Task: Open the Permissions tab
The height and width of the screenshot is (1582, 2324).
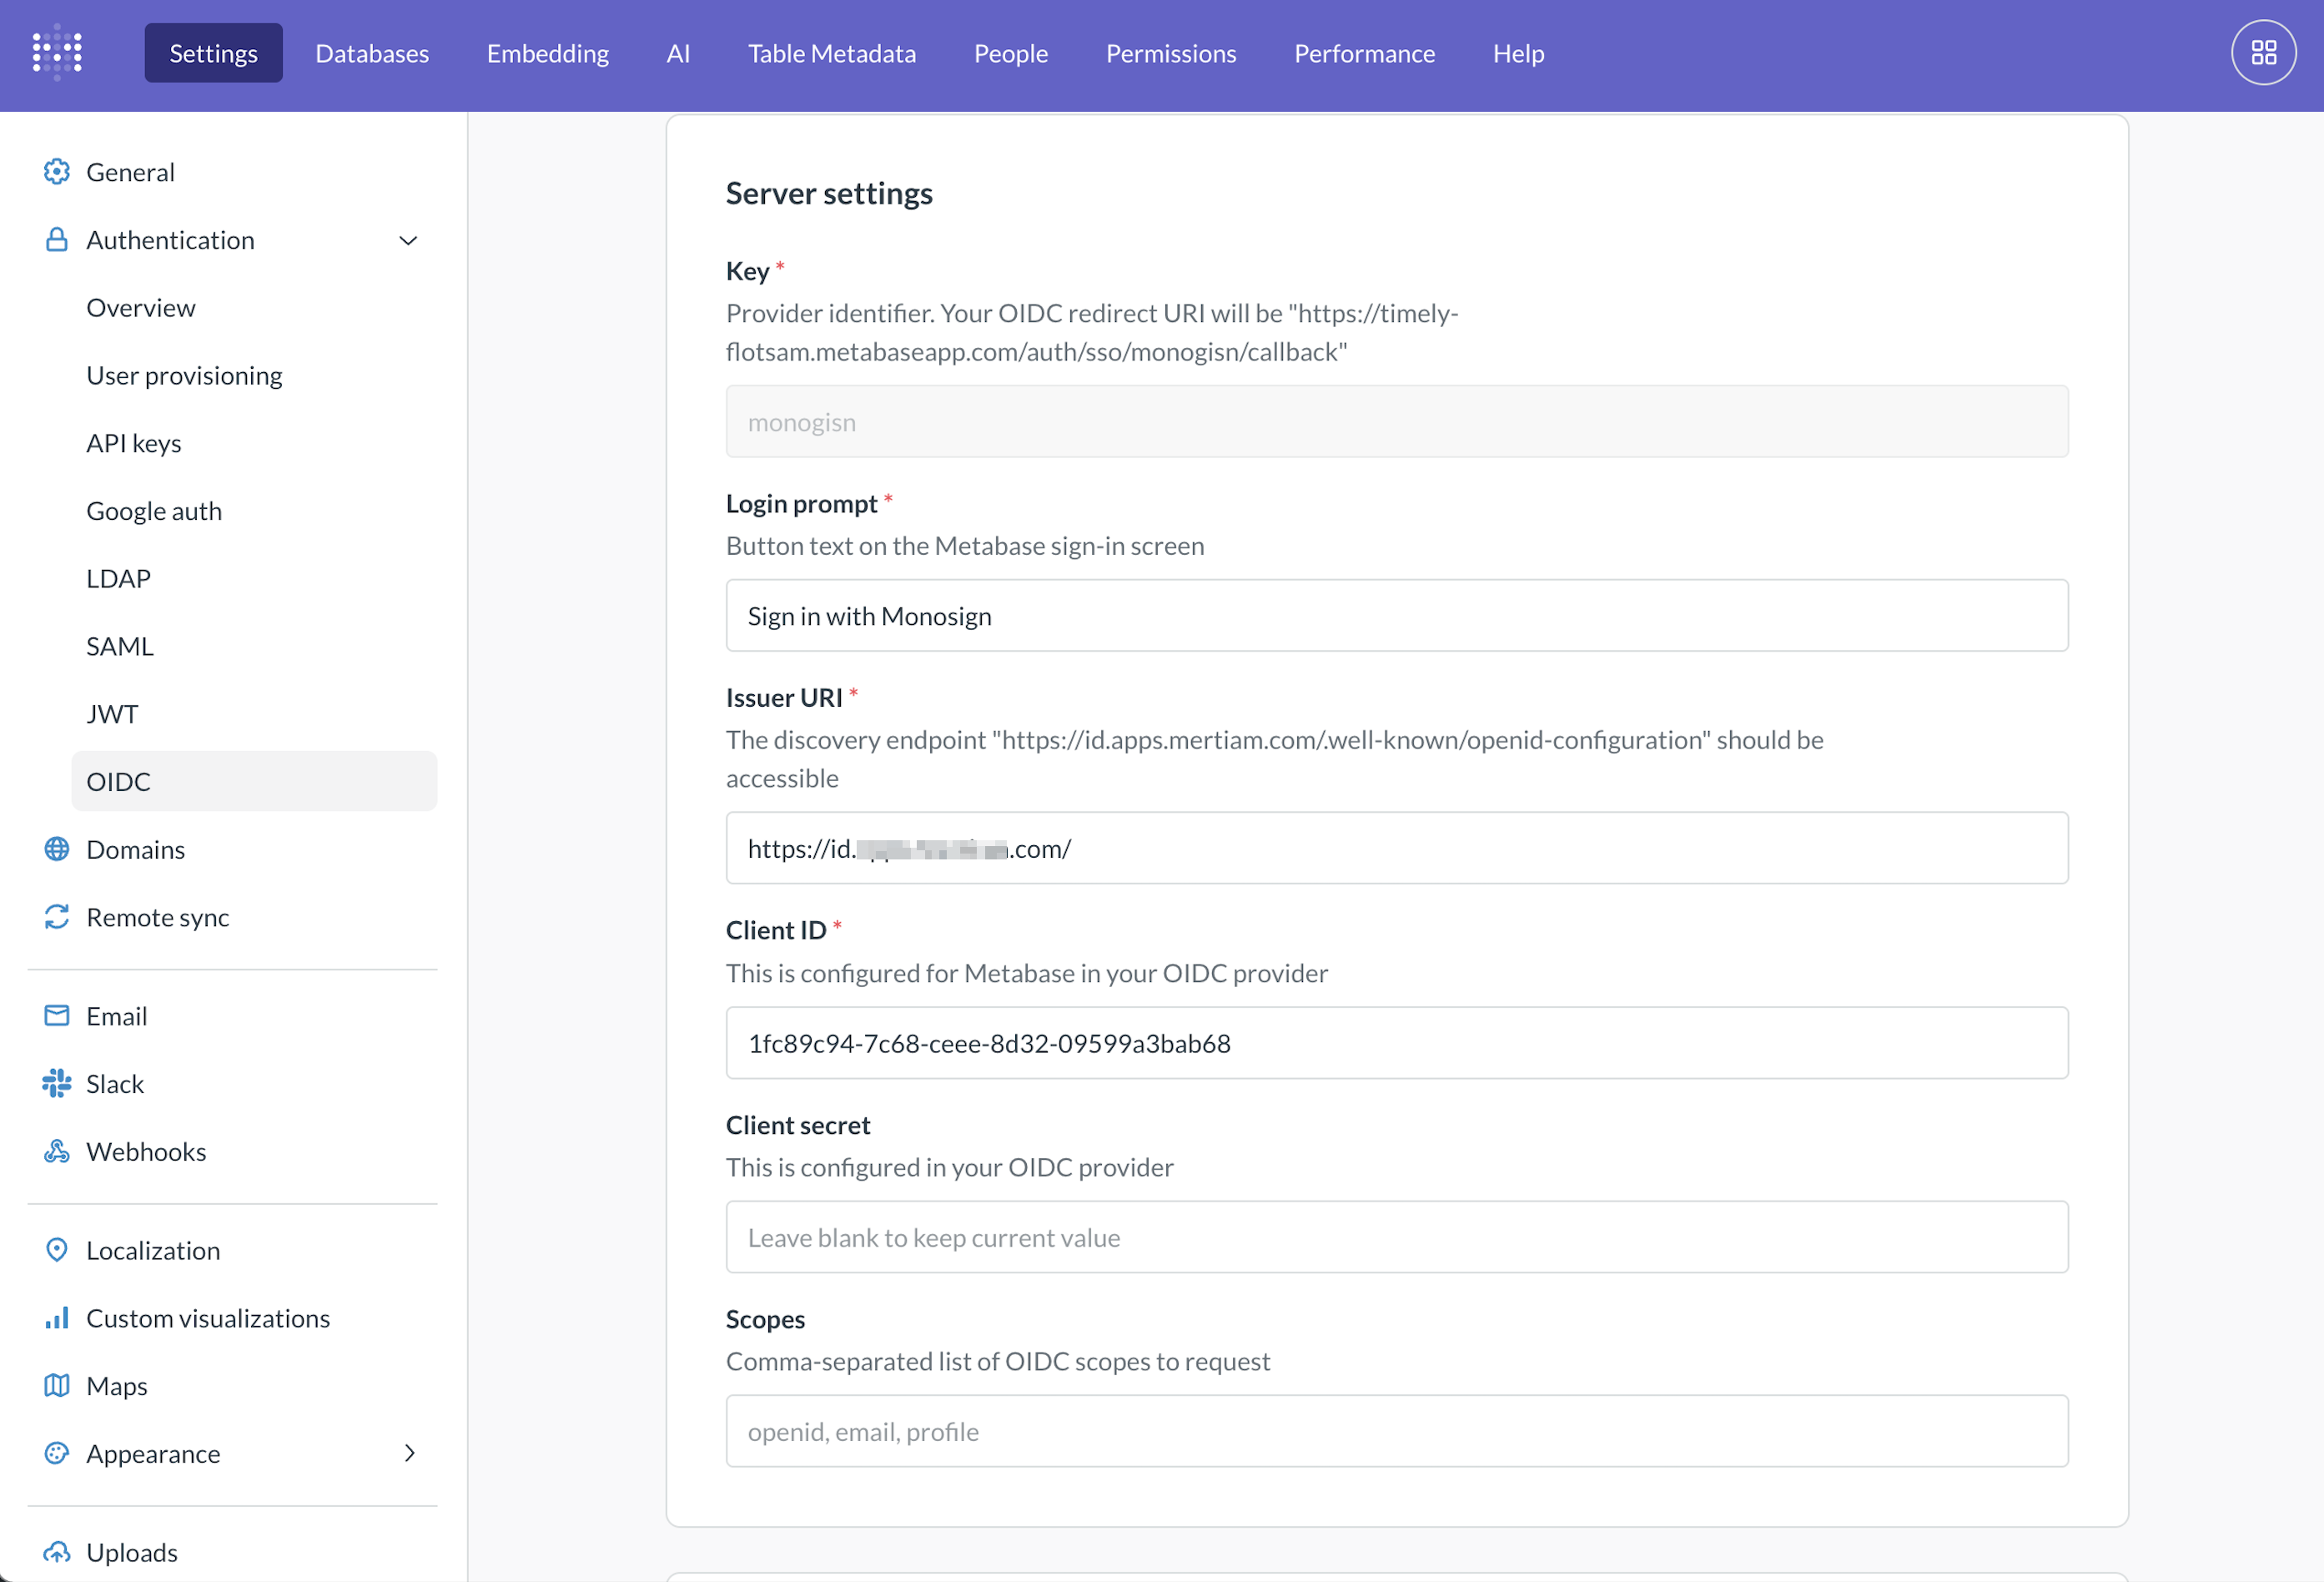Action: coord(1171,53)
